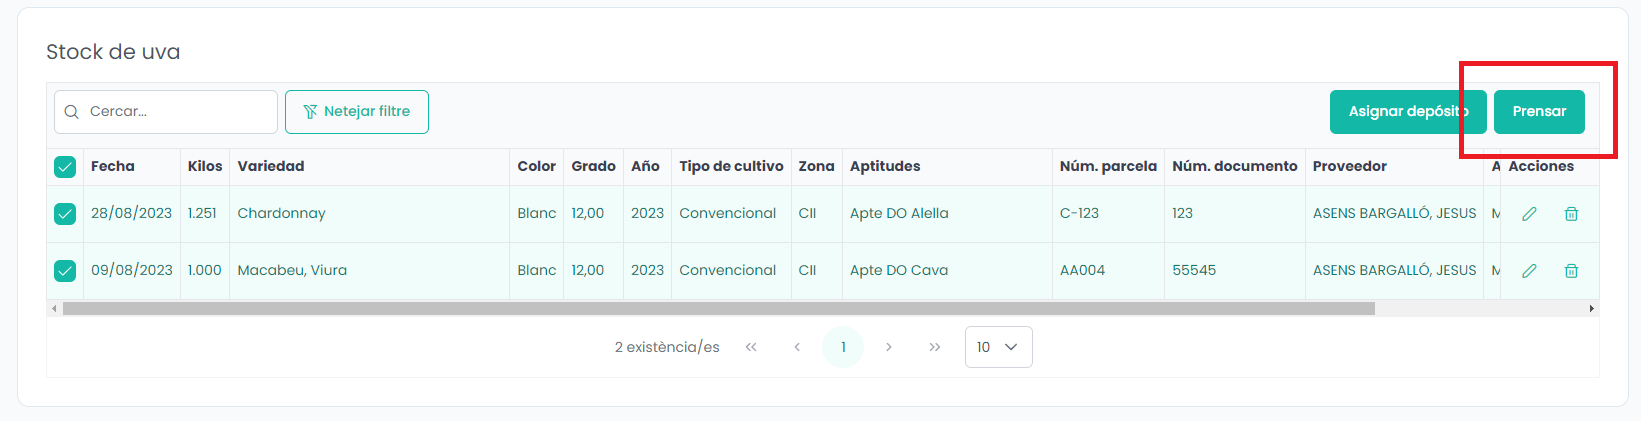Jump to first page double arrow
The width and height of the screenshot is (1641, 421).
click(x=751, y=347)
